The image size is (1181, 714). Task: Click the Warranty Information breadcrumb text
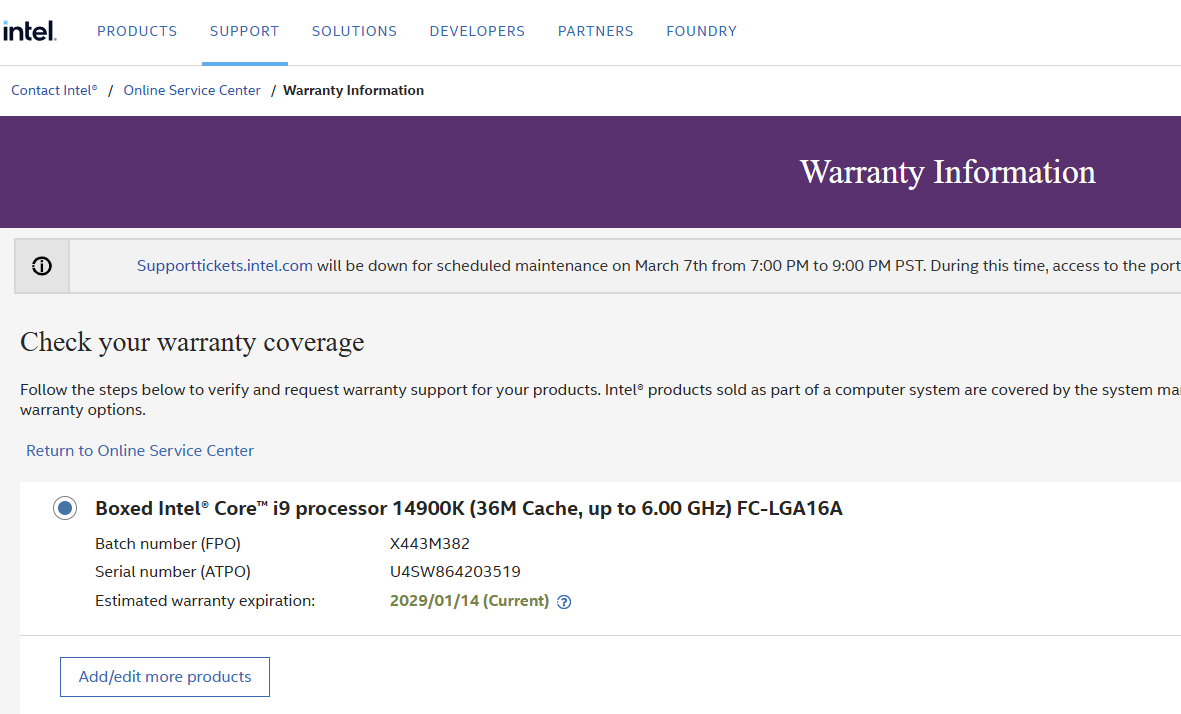pos(353,90)
